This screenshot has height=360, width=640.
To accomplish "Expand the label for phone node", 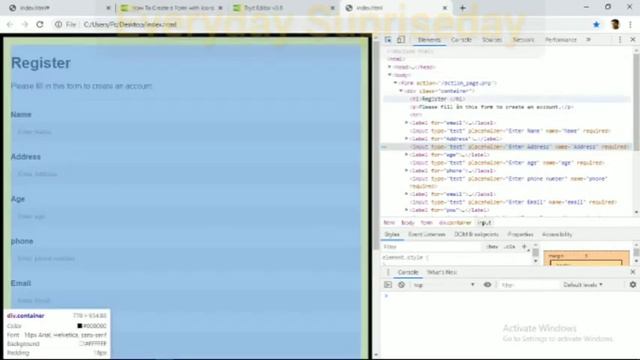I will pos(406,170).
